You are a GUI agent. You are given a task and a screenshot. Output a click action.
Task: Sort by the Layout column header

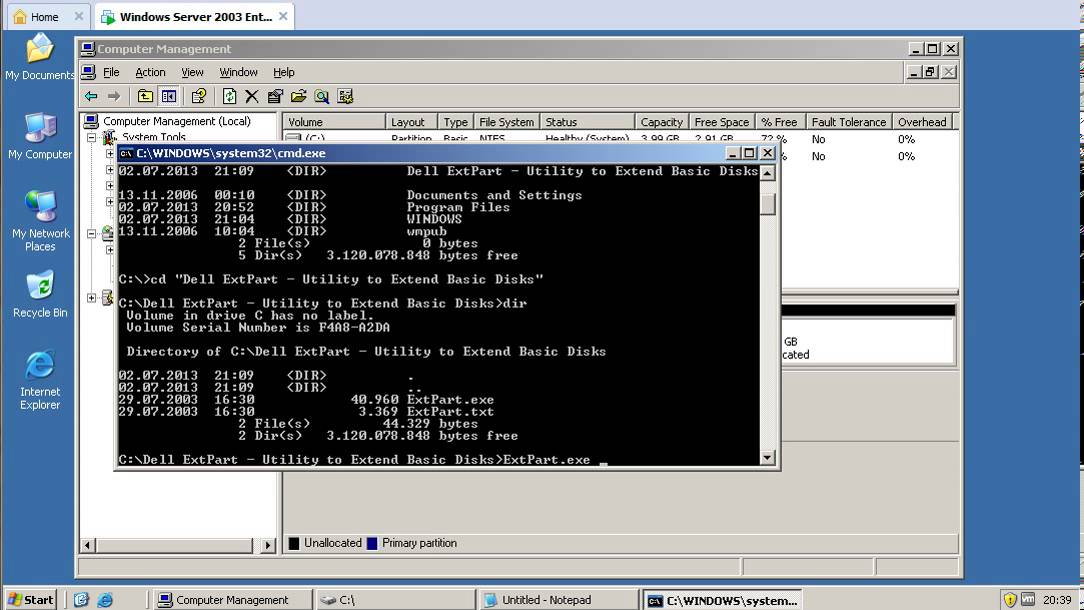[x=411, y=122]
